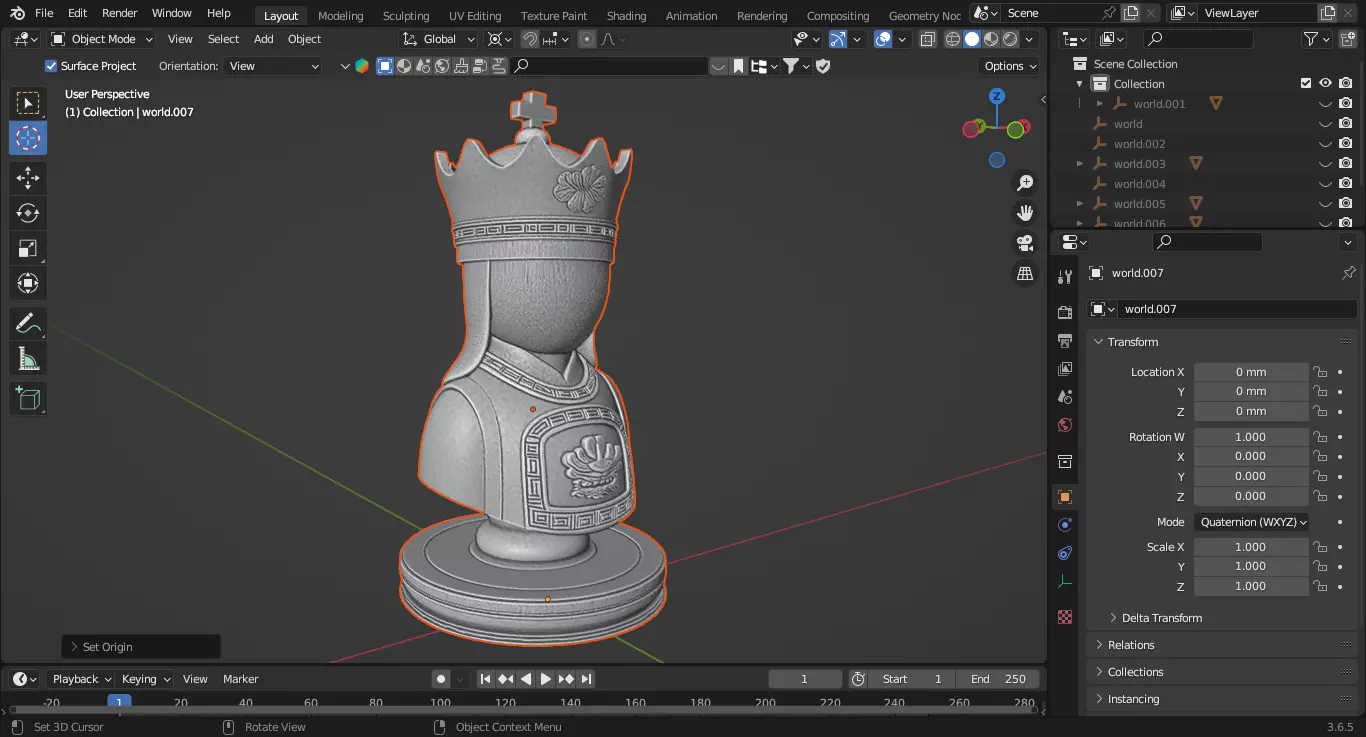This screenshot has height=737, width=1366.
Task: Expand the Set Origin operator panel
Action: tap(141, 647)
